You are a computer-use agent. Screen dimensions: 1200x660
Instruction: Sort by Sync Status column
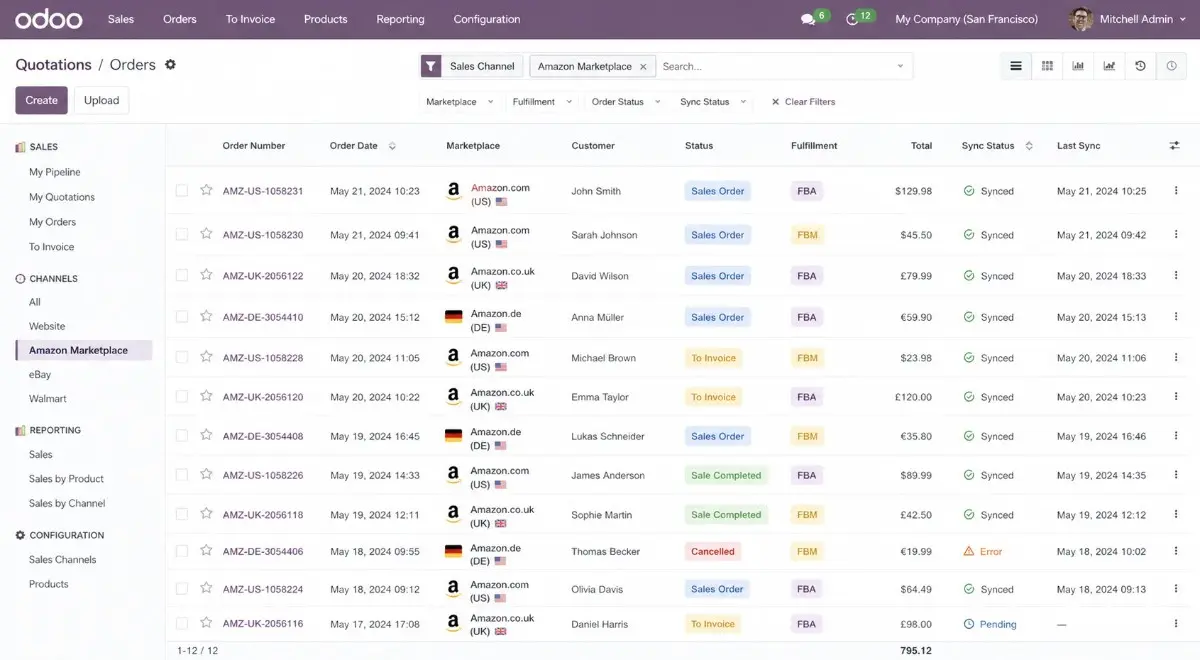(997, 146)
